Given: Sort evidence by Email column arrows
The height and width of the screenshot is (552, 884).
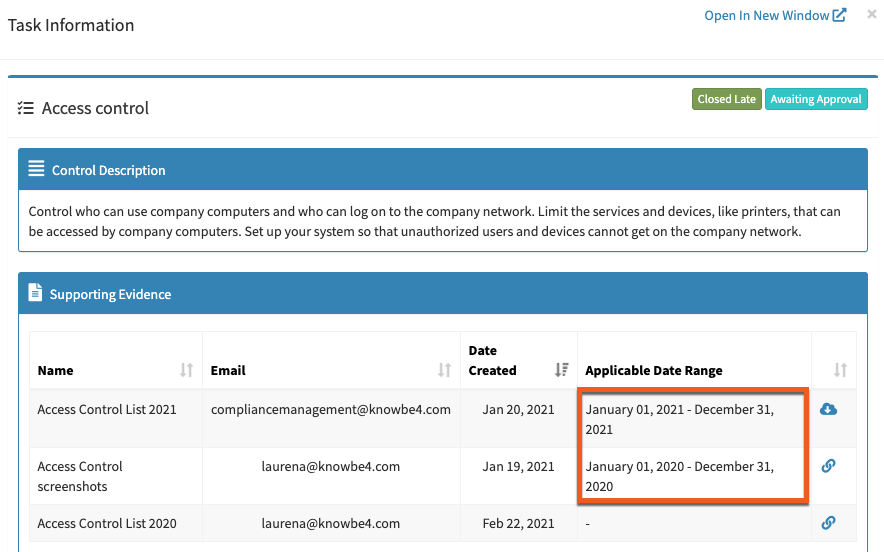Looking at the screenshot, I should pyautogui.click(x=444, y=370).
